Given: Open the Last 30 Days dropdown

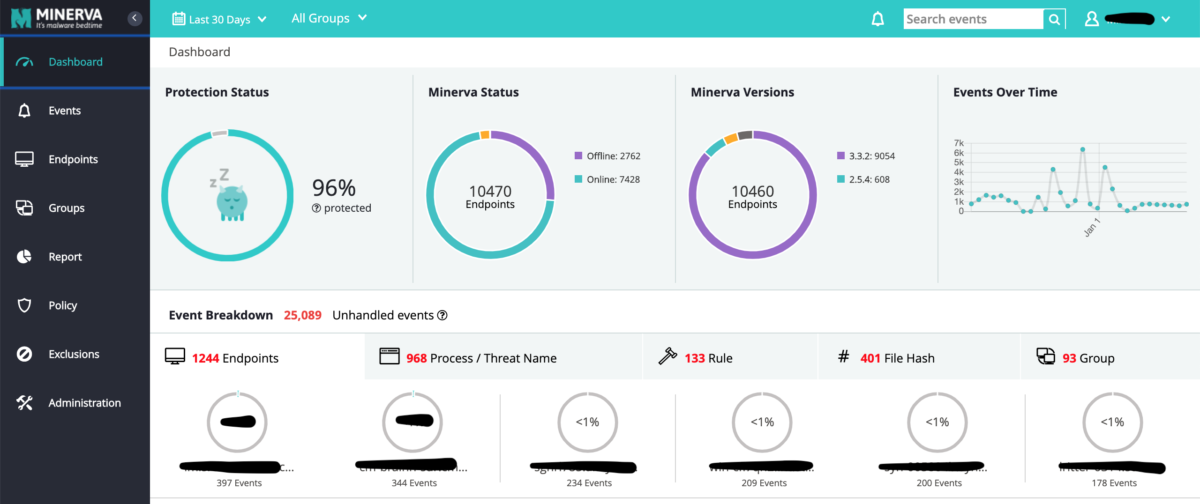Looking at the screenshot, I should pyautogui.click(x=219, y=19).
